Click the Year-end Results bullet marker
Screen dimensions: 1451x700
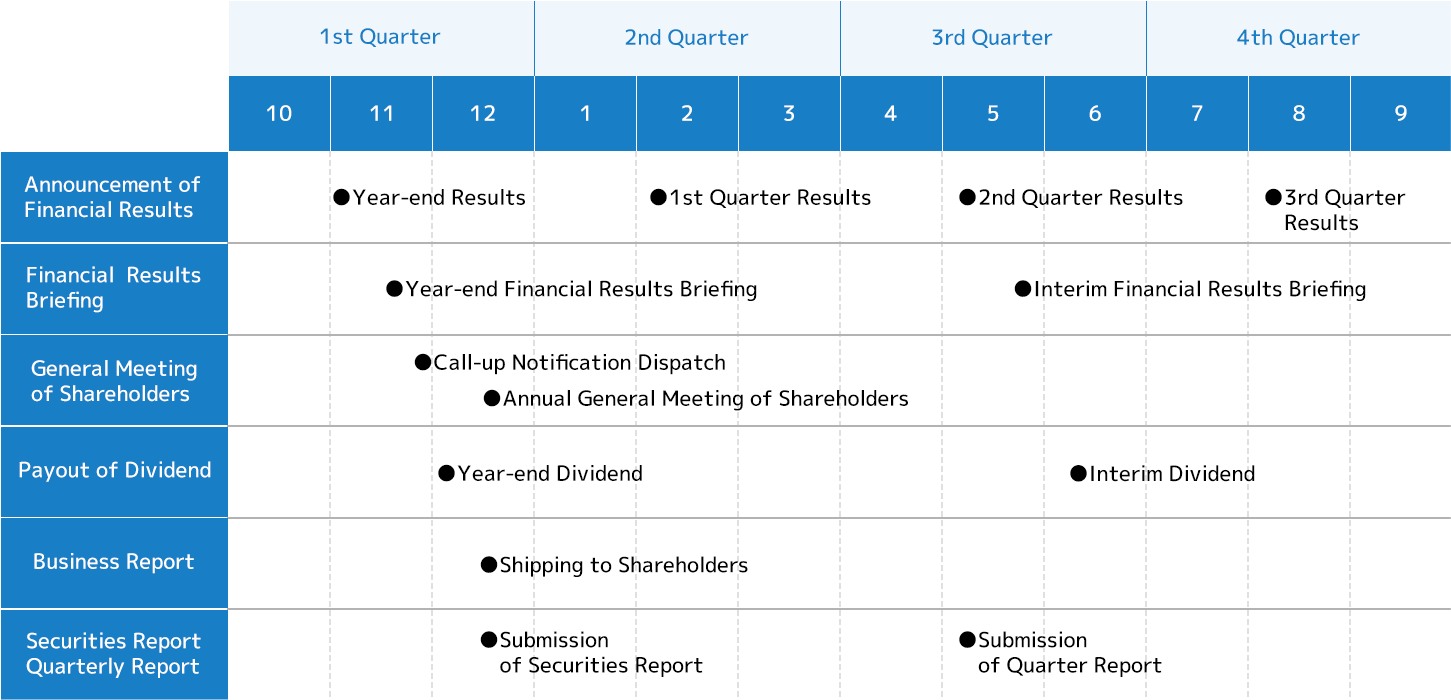tap(342, 197)
